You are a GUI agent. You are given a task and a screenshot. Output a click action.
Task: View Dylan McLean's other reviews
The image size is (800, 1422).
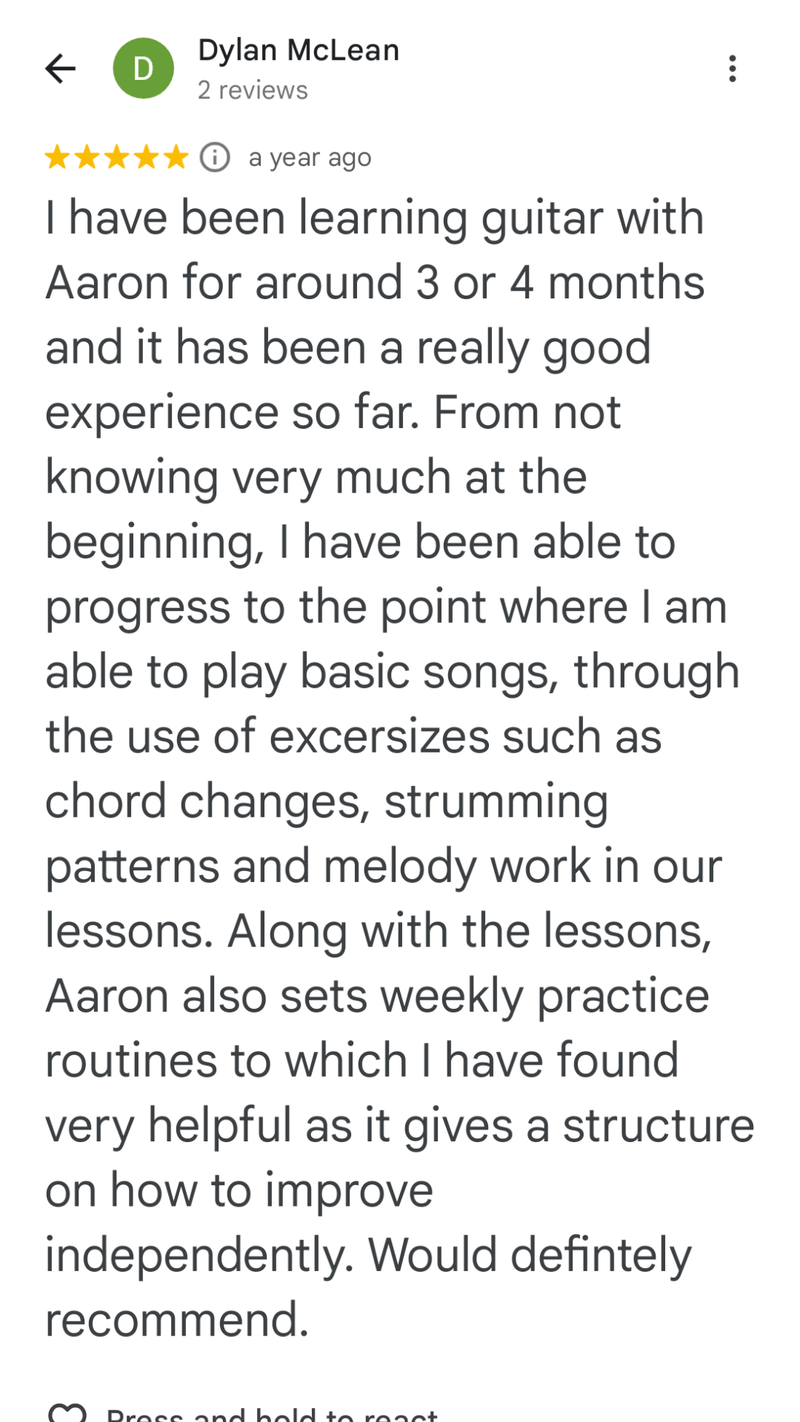pos(253,90)
